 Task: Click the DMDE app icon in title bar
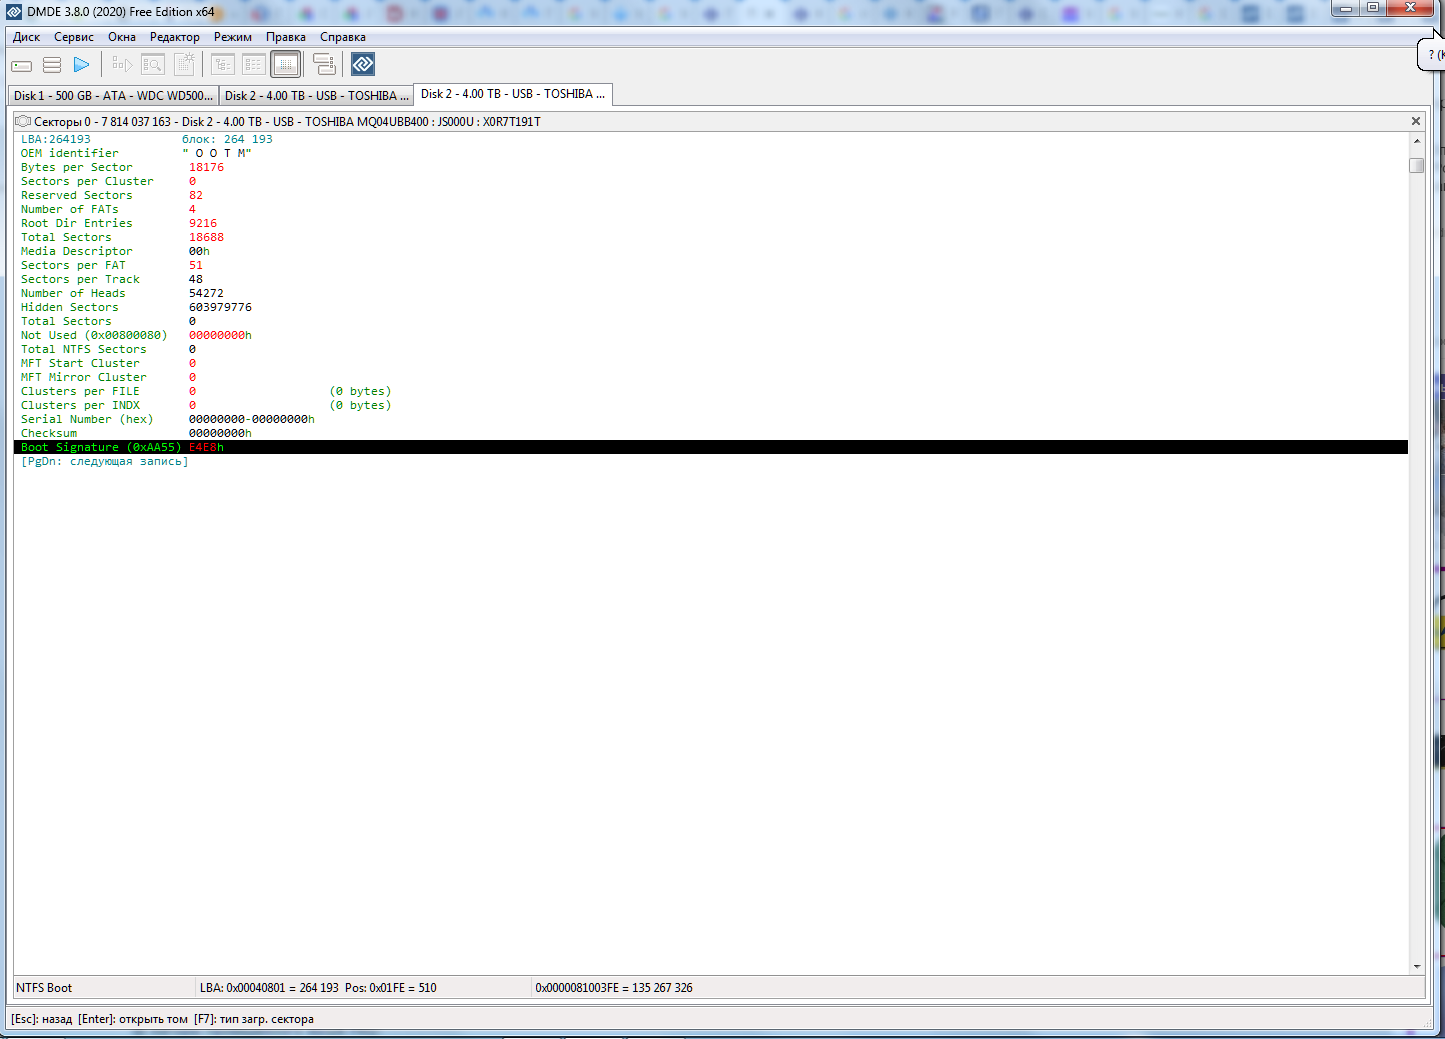(x=14, y=12)
